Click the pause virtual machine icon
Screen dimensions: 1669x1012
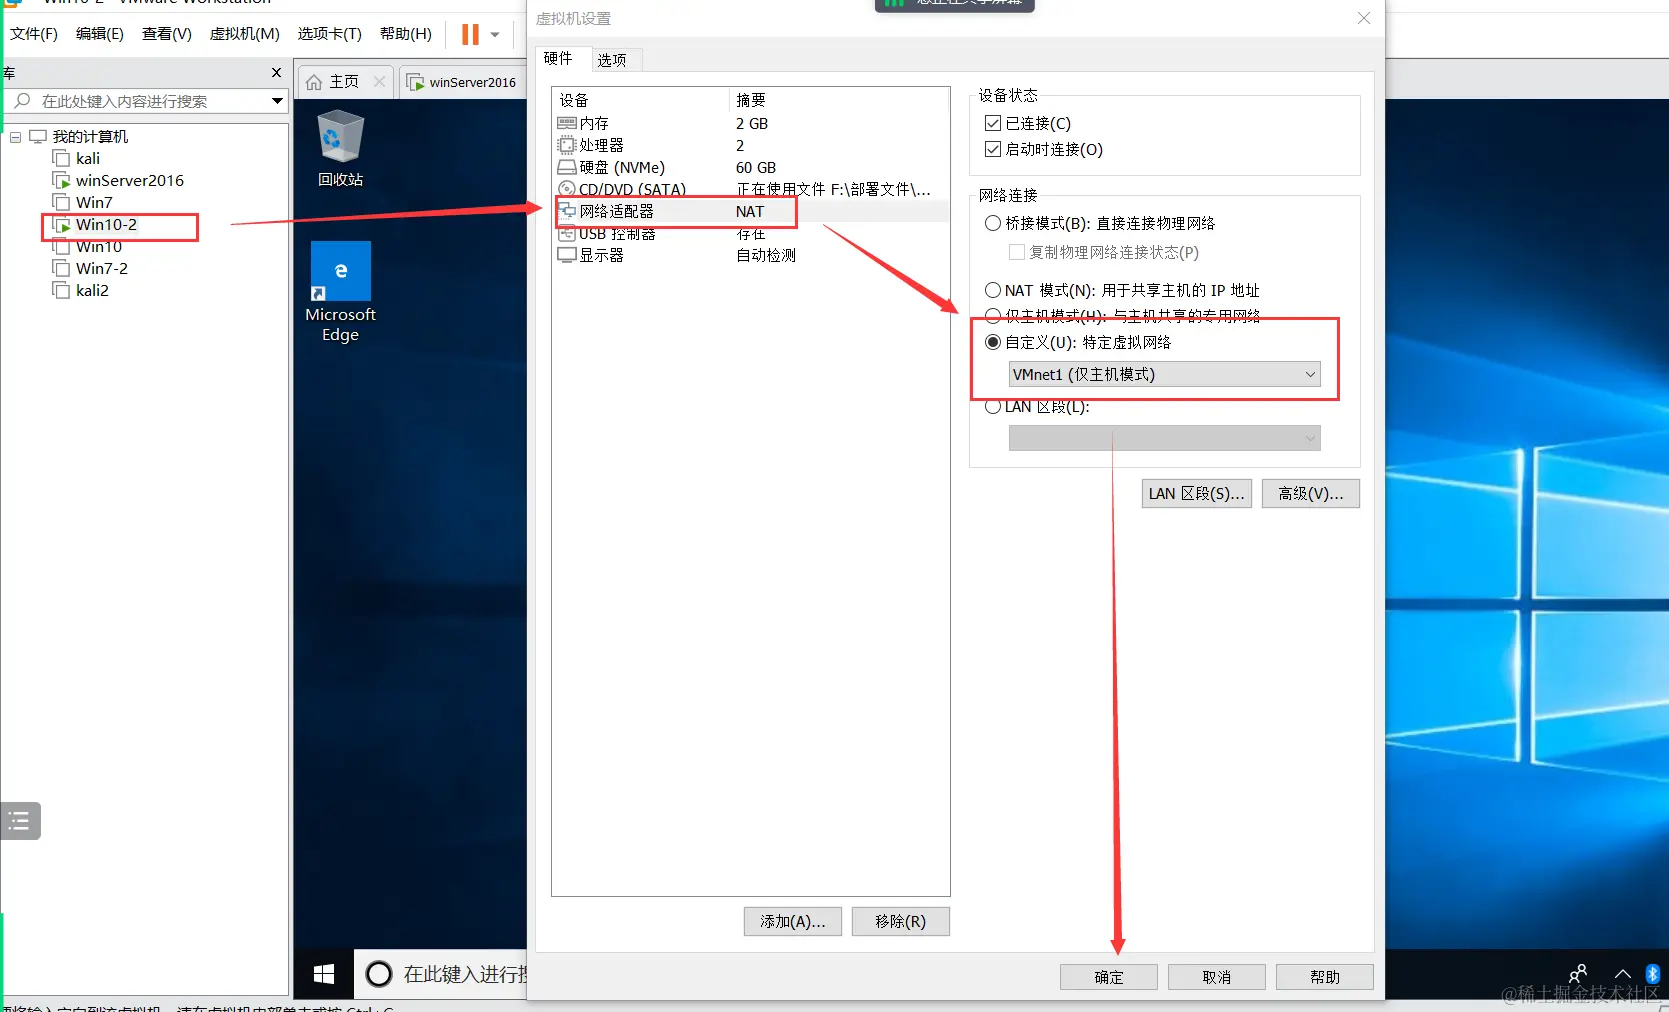click(x=470, y=34)
